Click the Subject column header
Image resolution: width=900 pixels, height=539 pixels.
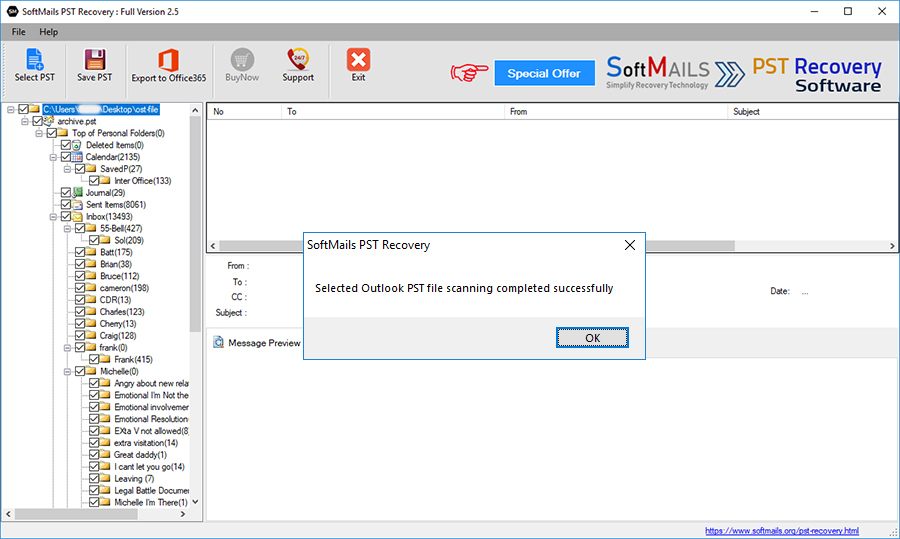pos(812,111)
